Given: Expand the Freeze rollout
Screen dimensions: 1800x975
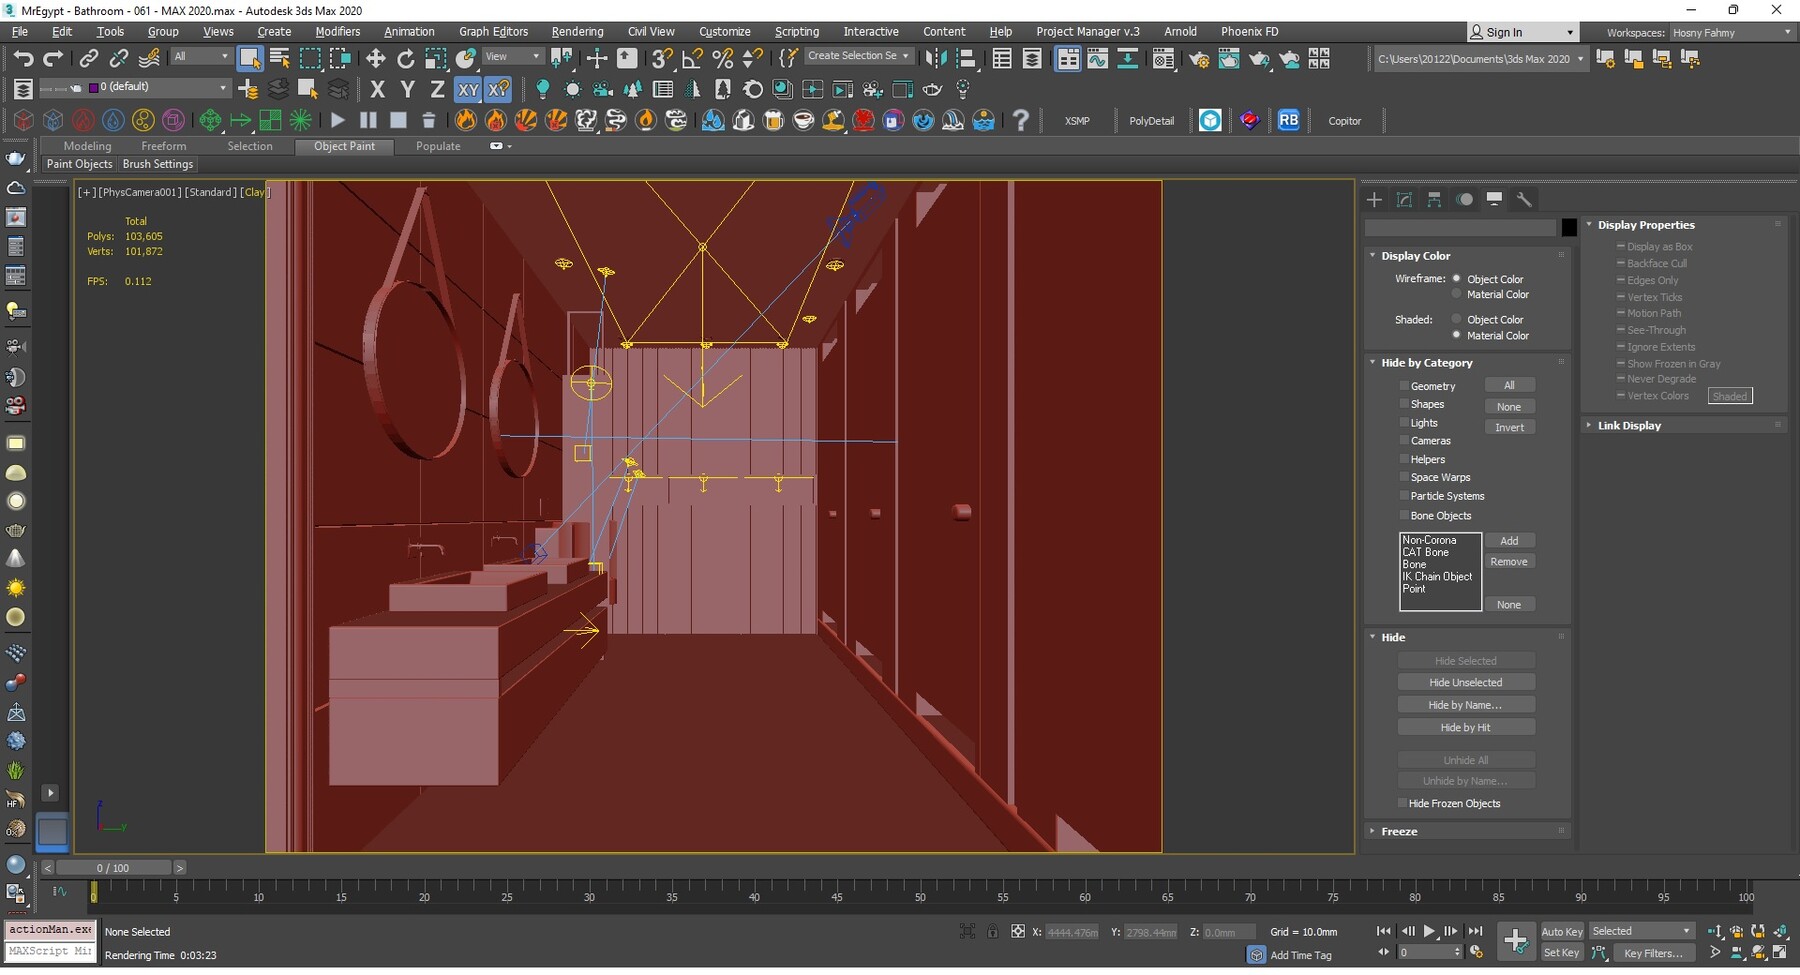Looking at the screenshot, I should tap(1399, 831).
